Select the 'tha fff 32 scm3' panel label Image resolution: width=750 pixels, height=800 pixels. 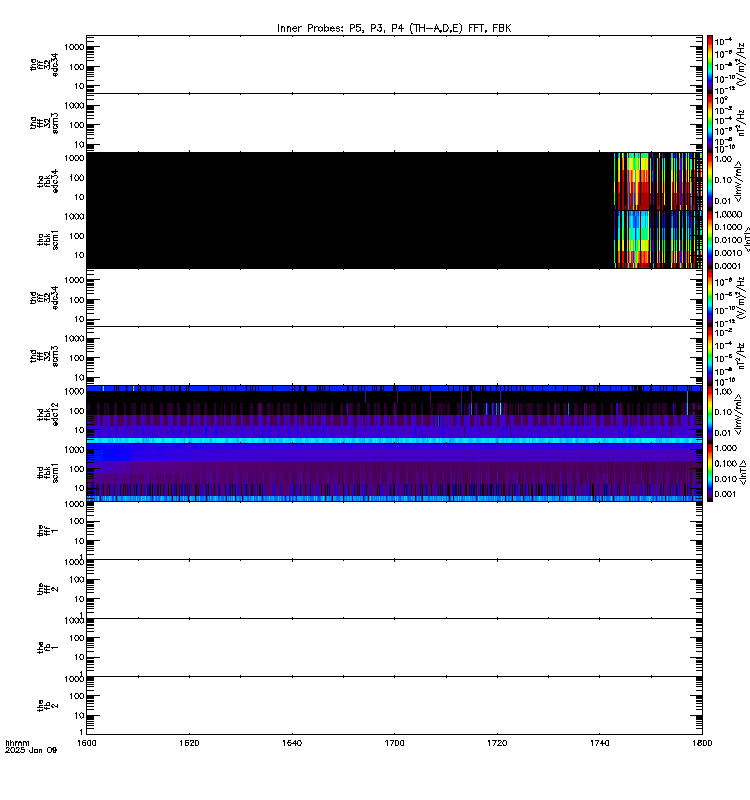tap(44, 123)
